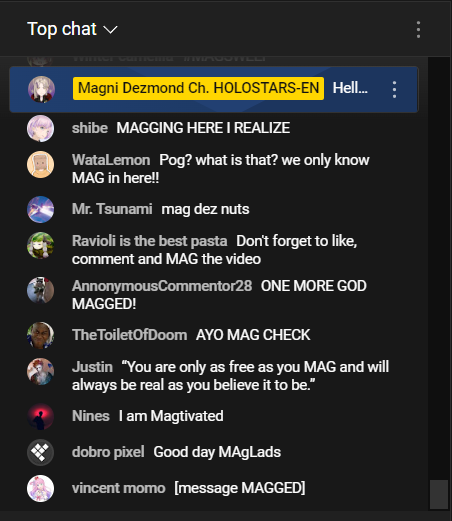Image resolution: width=452 pixels, height=521 pixels.
Task: Expand the truncated pinned message "Hell..."
Action: click(350, 88)
